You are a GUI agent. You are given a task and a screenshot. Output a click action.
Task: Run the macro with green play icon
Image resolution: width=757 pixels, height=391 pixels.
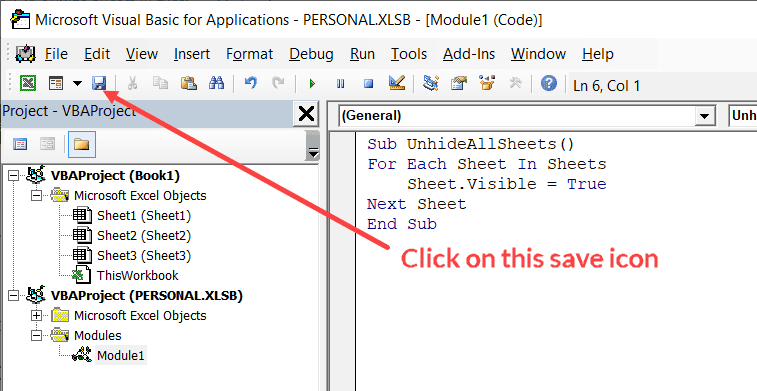tap(312, 84)
